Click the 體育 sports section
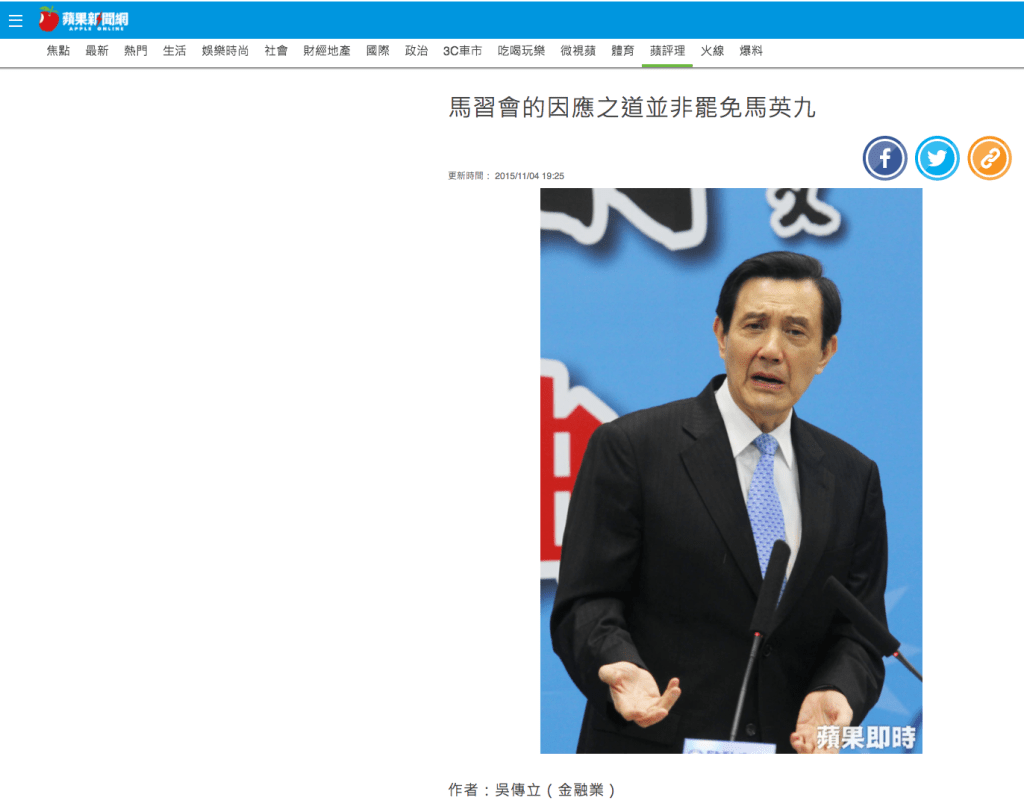This screenshot has height=812, width=1024. 623,51
